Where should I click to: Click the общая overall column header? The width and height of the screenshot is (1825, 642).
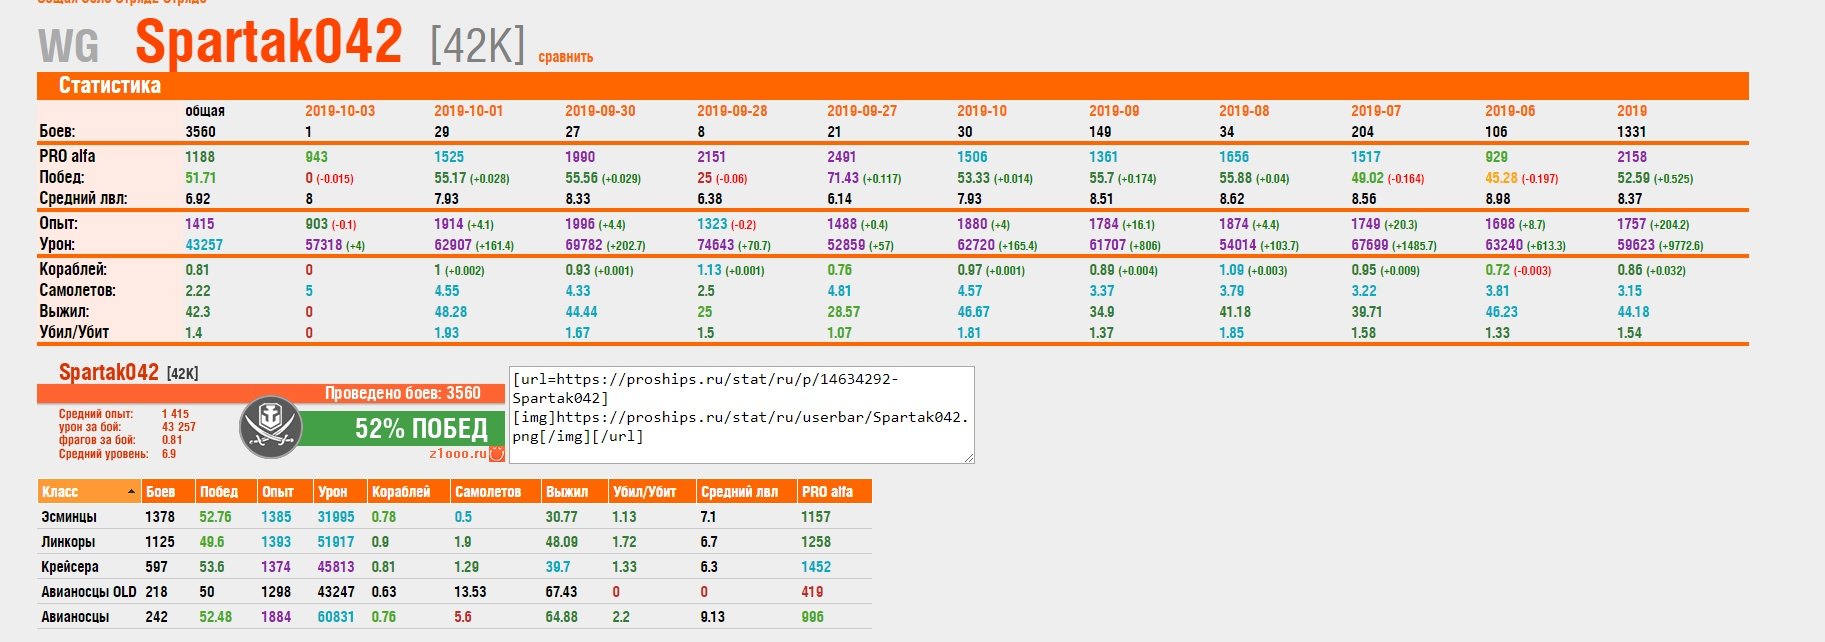[205, 111]
